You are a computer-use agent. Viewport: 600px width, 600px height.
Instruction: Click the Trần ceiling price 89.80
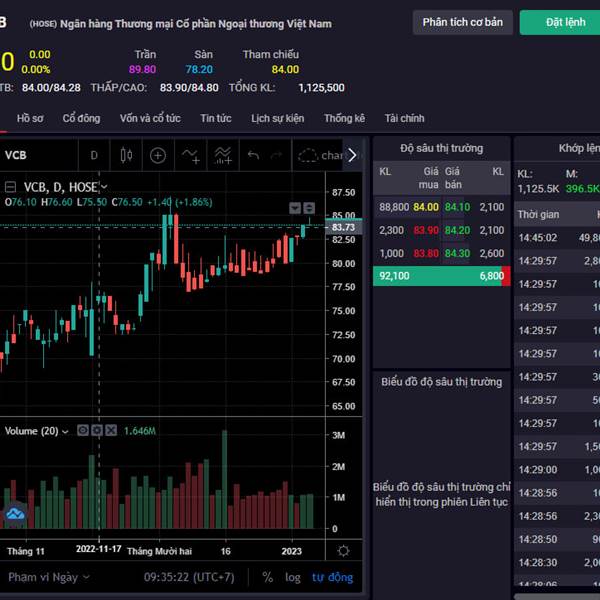142,69
